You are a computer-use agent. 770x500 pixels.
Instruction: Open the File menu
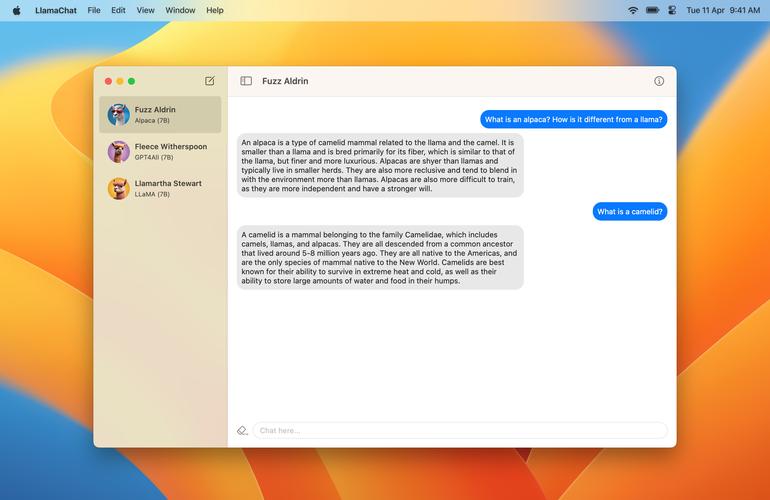click(x=94, y=10)
